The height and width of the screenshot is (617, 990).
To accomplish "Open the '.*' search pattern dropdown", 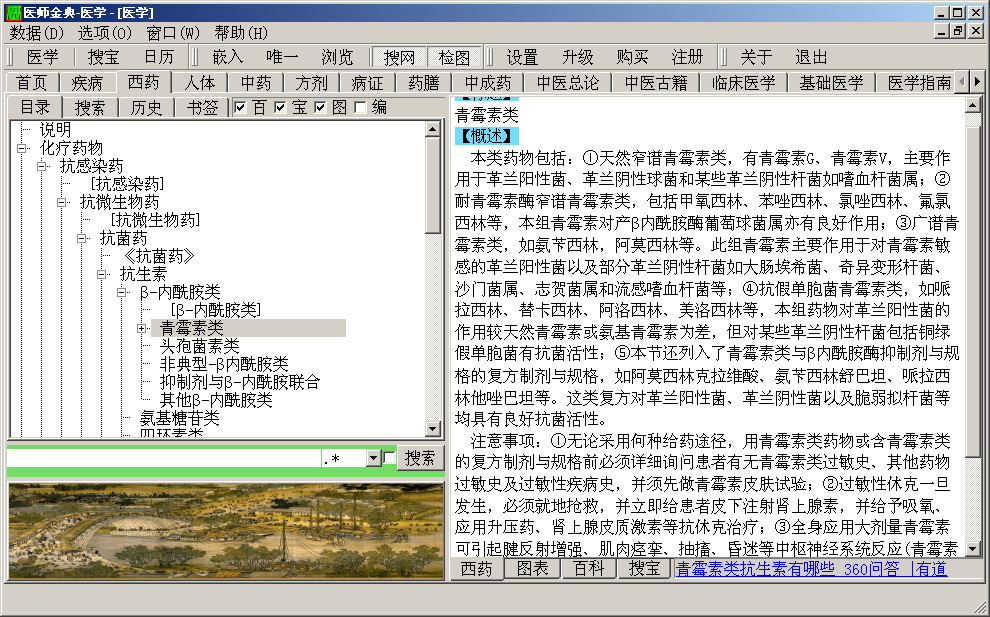I will click(373, 458).
